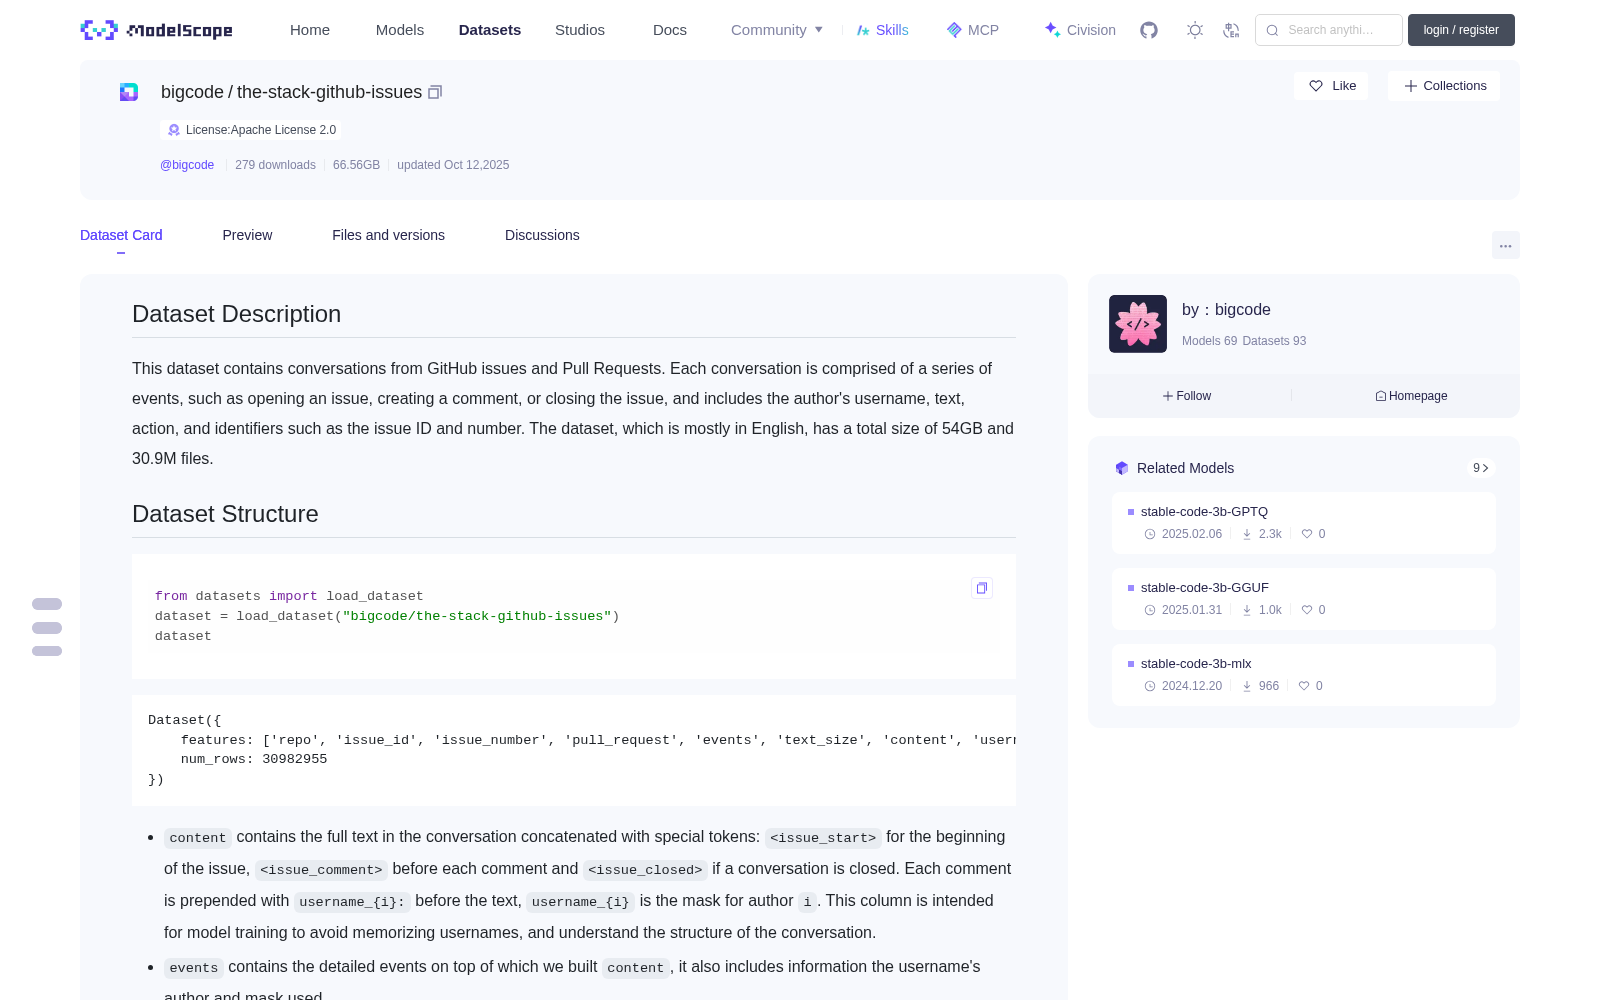
Task: Follow the bigcode organization
Action: click(x=1187, y=396)
